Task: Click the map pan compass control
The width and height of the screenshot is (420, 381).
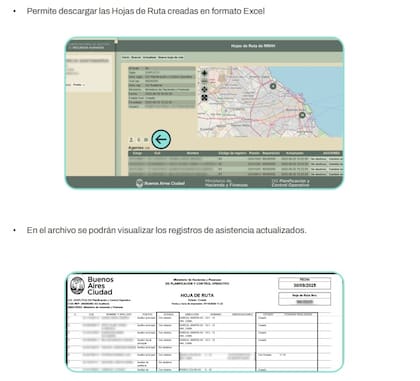Action: [204, 73]
